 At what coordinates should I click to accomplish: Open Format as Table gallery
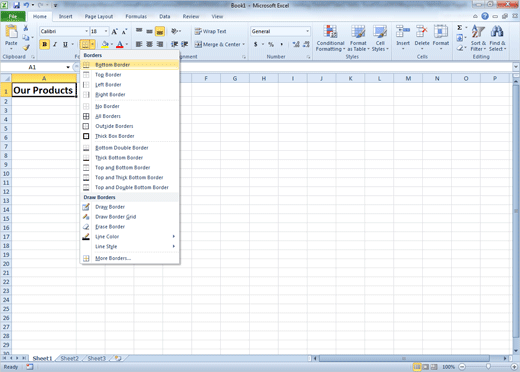358,38
